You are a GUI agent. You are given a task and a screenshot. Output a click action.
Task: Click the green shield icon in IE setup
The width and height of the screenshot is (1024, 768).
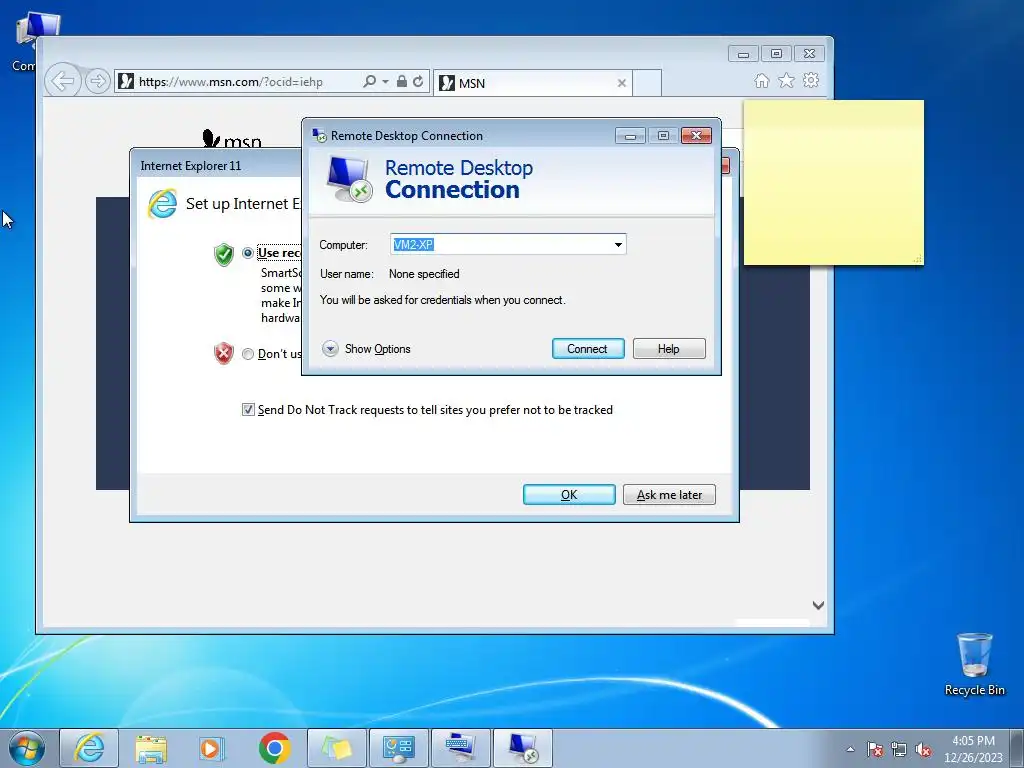pos(224,254)
